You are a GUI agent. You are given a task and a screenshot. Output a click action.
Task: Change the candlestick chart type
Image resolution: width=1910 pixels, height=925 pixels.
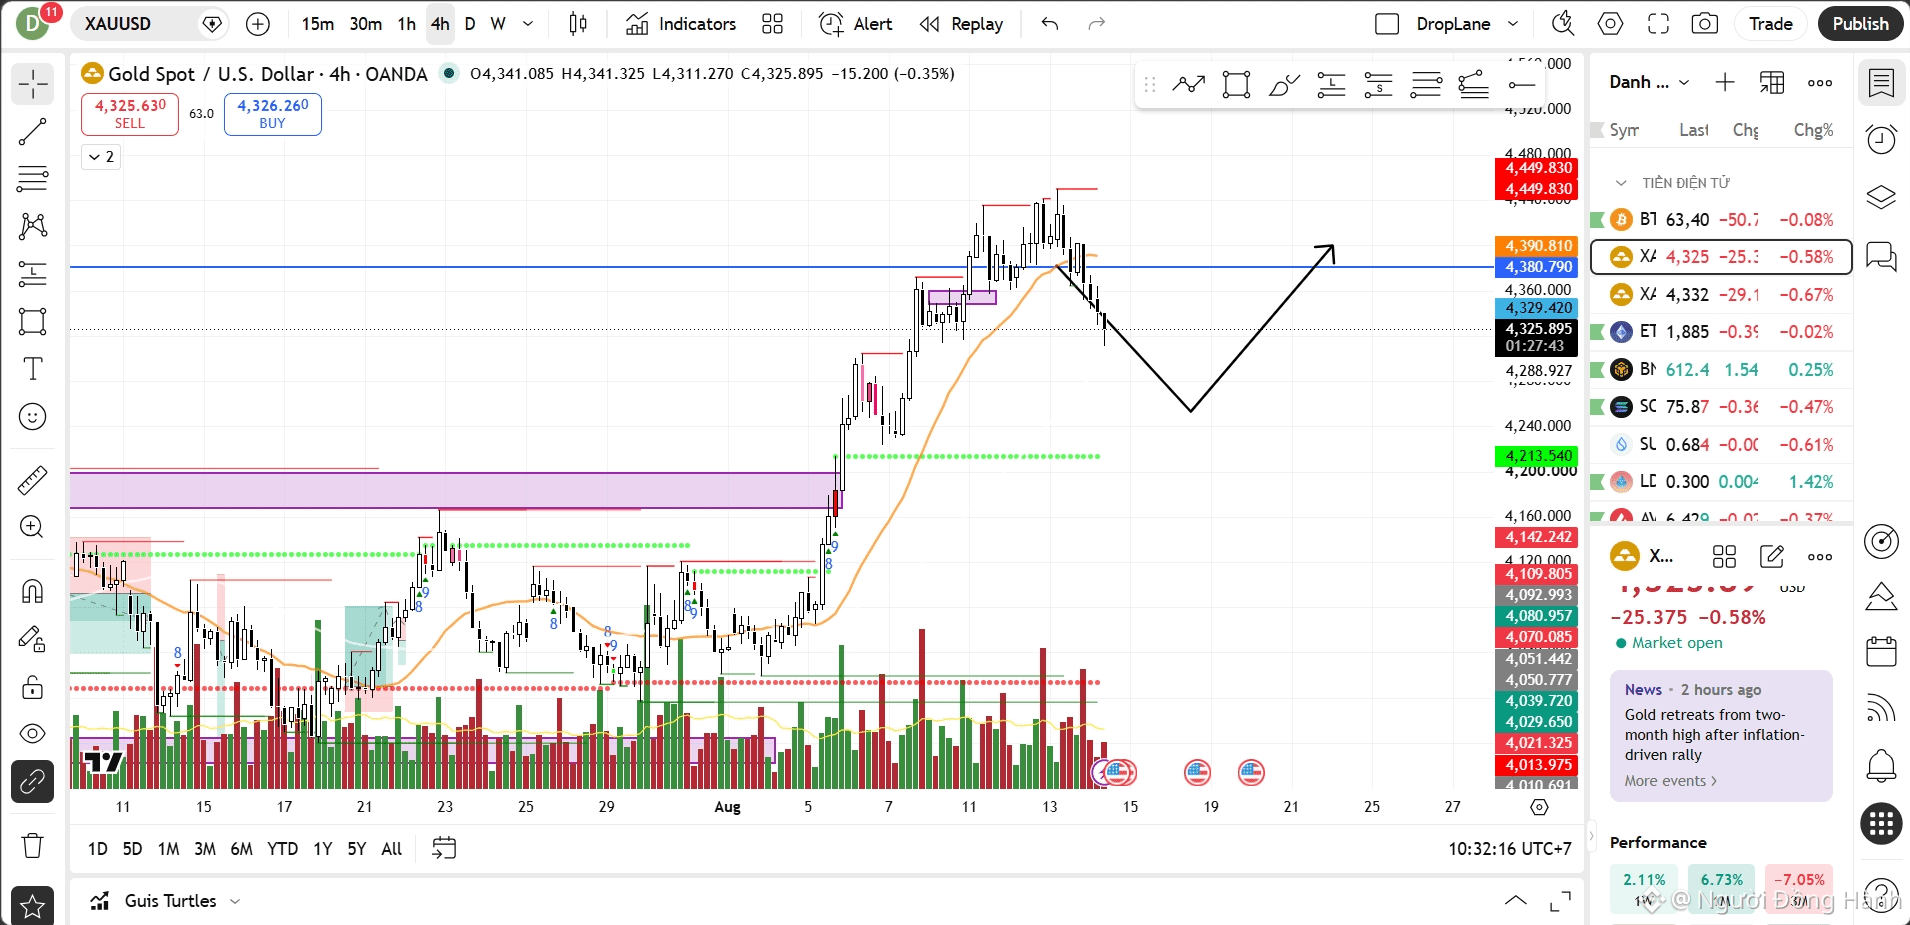point(578,24)
